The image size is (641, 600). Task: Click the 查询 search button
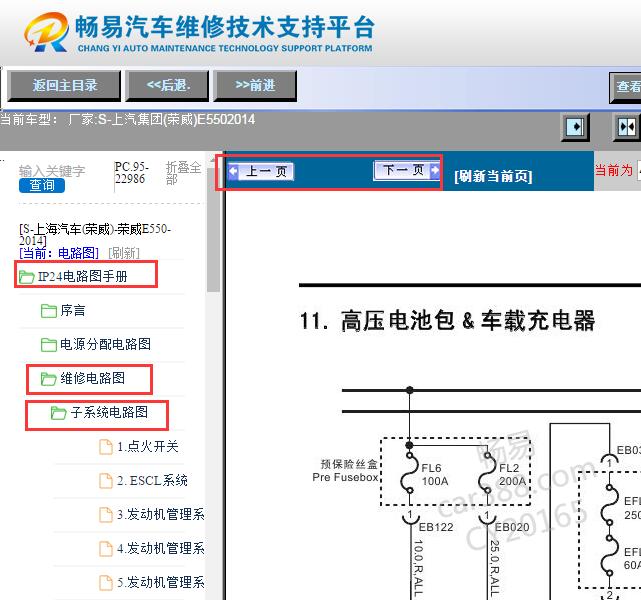tap(42, 185)
